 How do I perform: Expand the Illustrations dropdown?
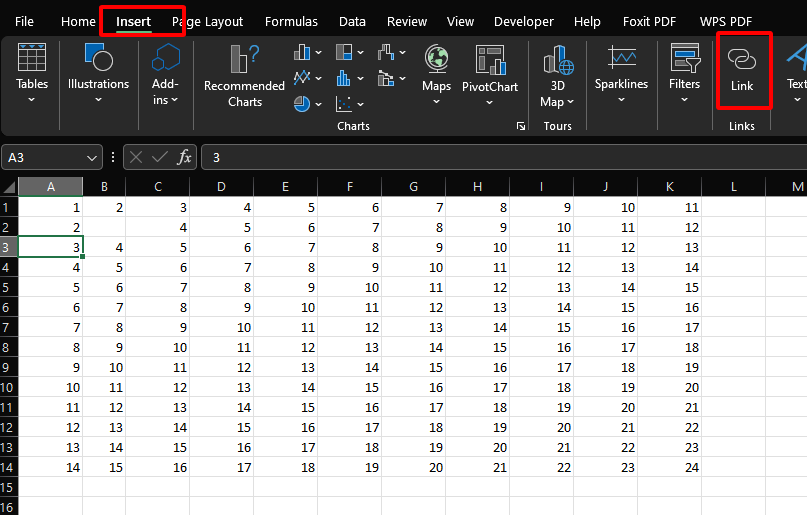(x=98, y=73)
